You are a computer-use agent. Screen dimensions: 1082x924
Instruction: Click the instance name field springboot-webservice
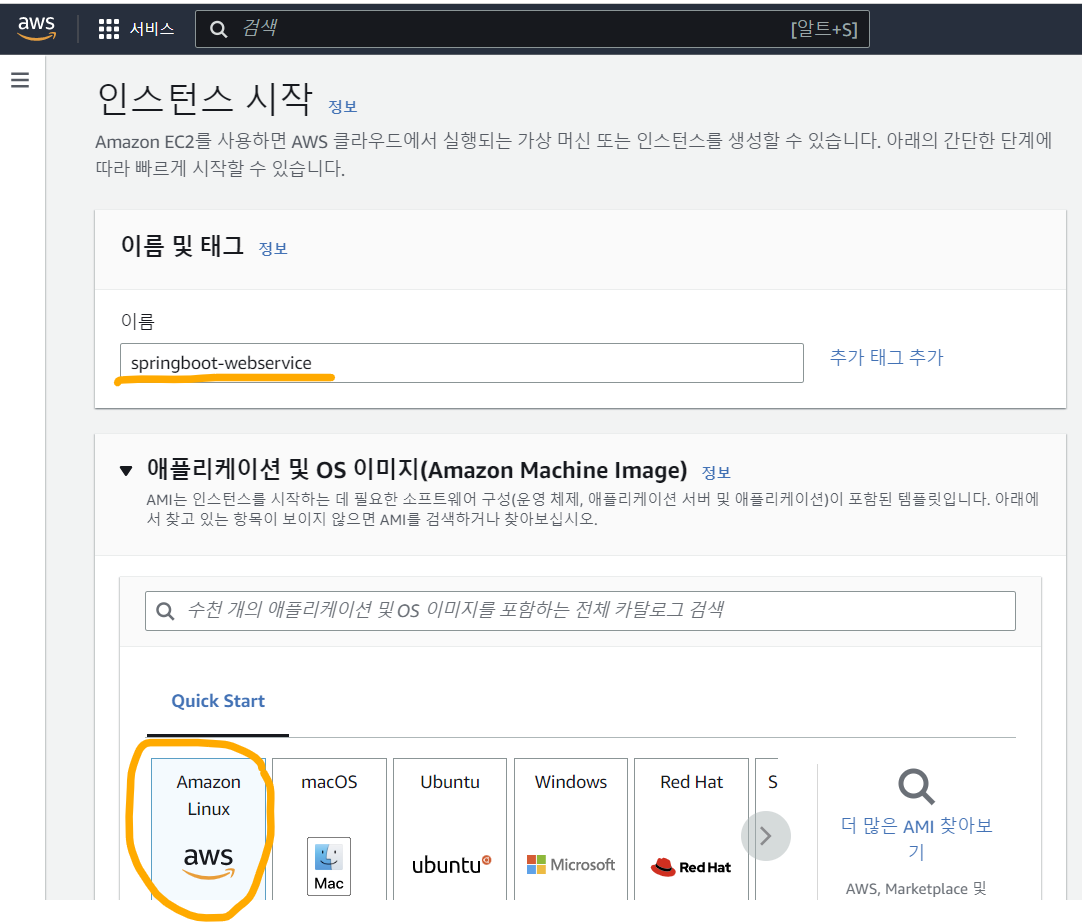point(462,363)
